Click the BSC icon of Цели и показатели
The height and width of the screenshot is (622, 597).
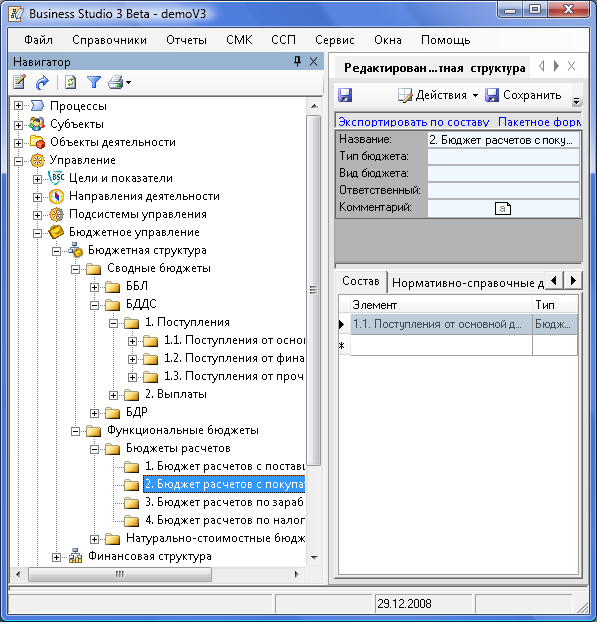click(56, 177)
